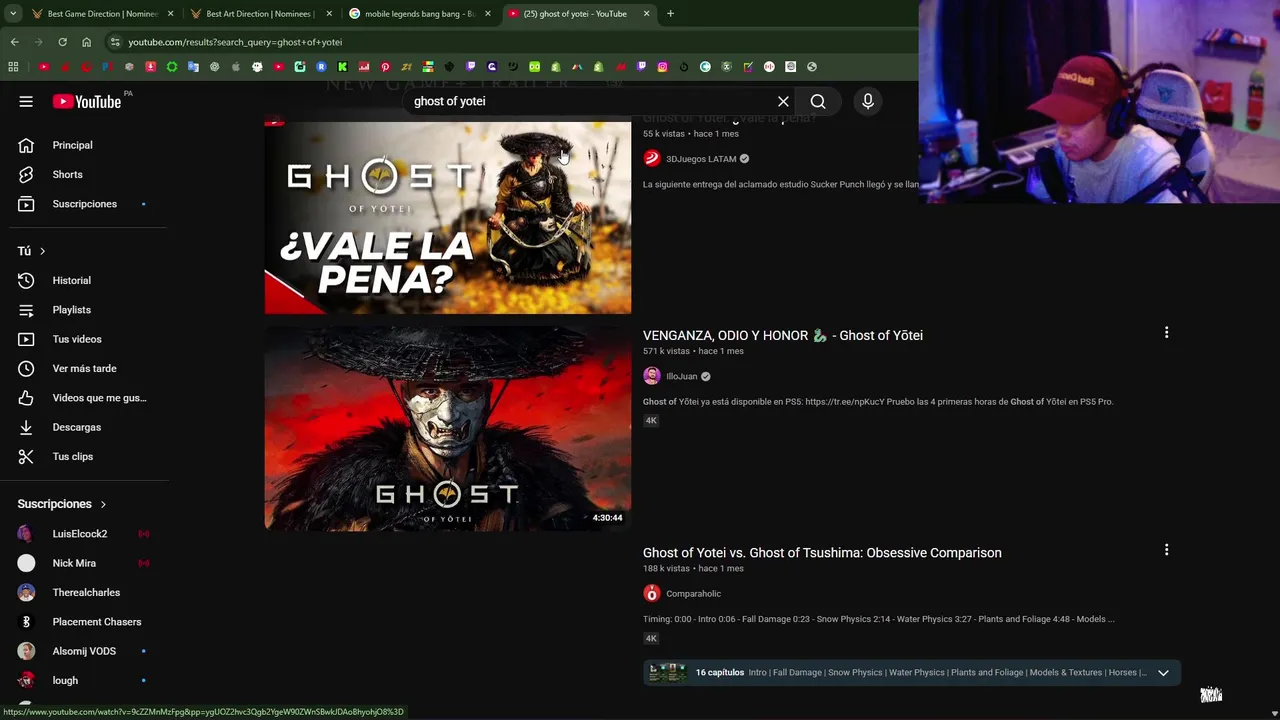This screenshot has height=720, width=1280.
Task: Select the youtube.com URL in address bar
Action: point(235,42)
